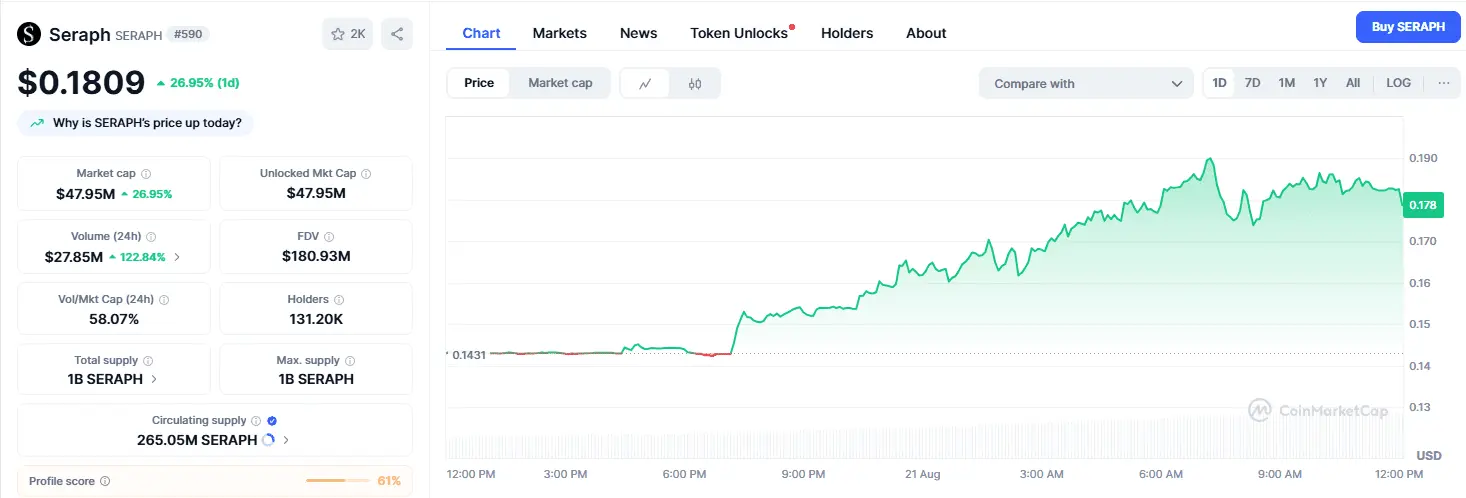Click info icon next to Max. supply
This screenshot has height=498, width=1466.
coord(350,361)
